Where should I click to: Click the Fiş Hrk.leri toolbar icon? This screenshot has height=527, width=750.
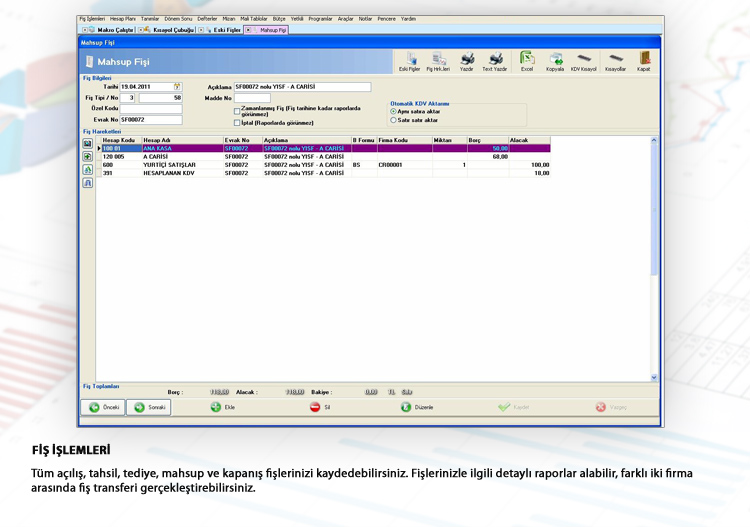click(x=438, y=61)
